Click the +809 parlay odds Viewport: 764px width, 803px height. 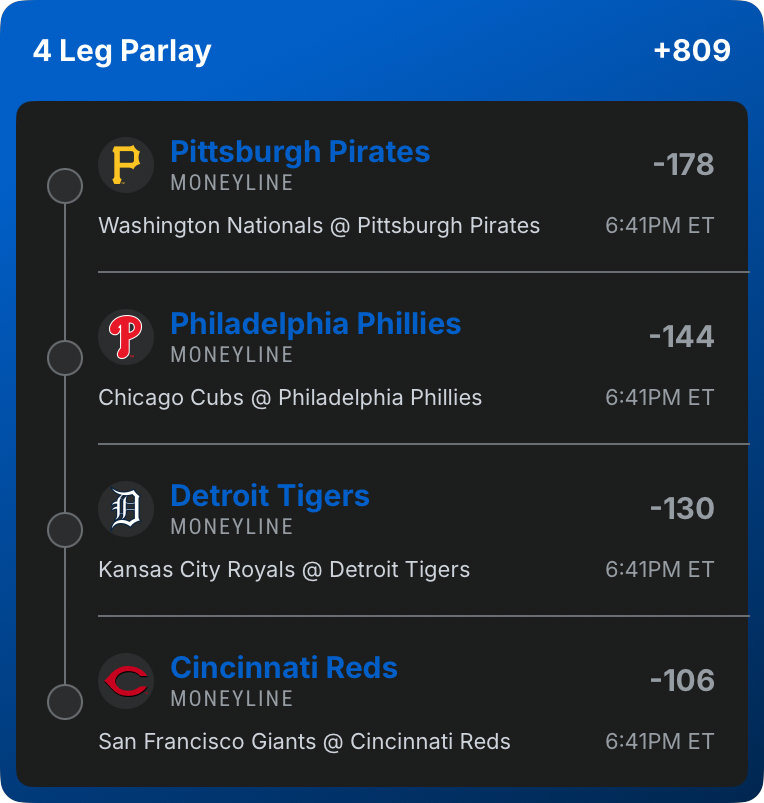[x=692, y=51]
